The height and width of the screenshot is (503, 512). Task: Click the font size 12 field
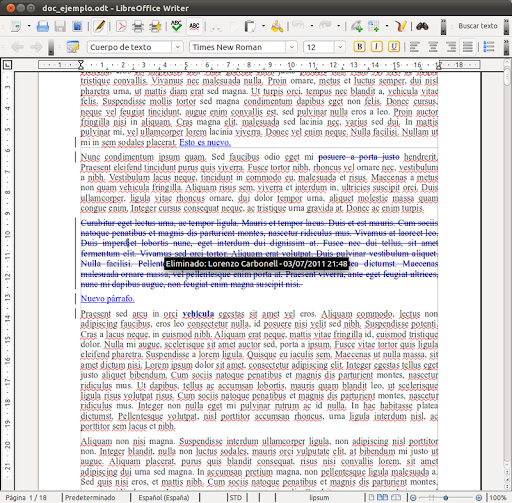(x=319, y=47)
